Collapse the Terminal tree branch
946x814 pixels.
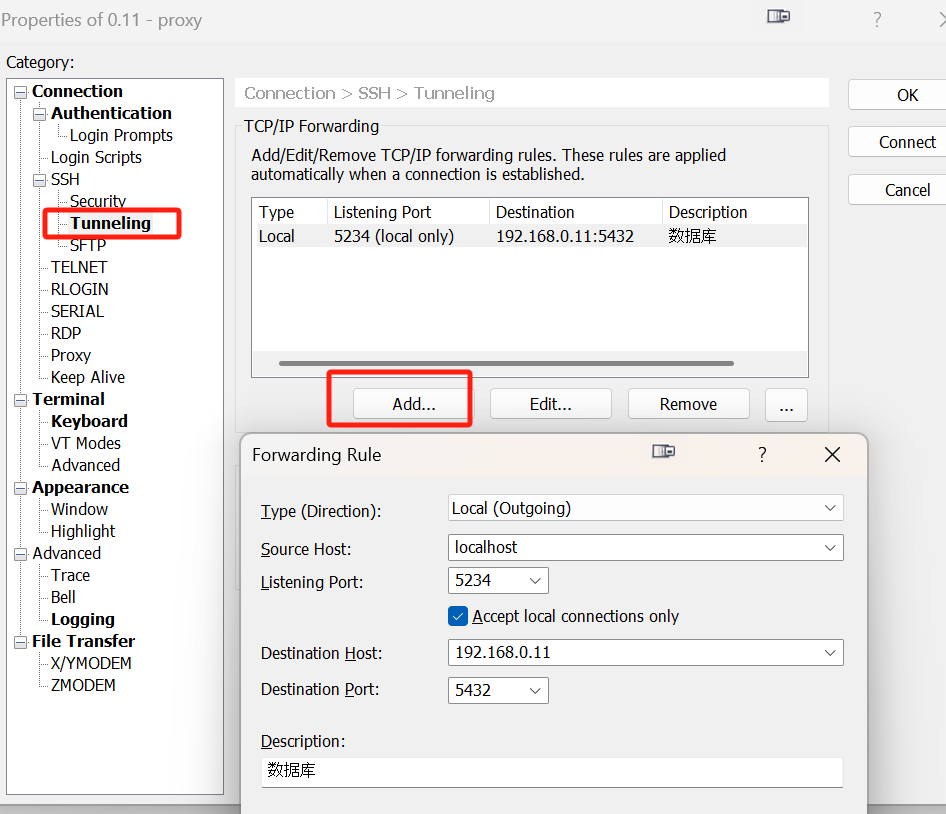tap(20, 399)
